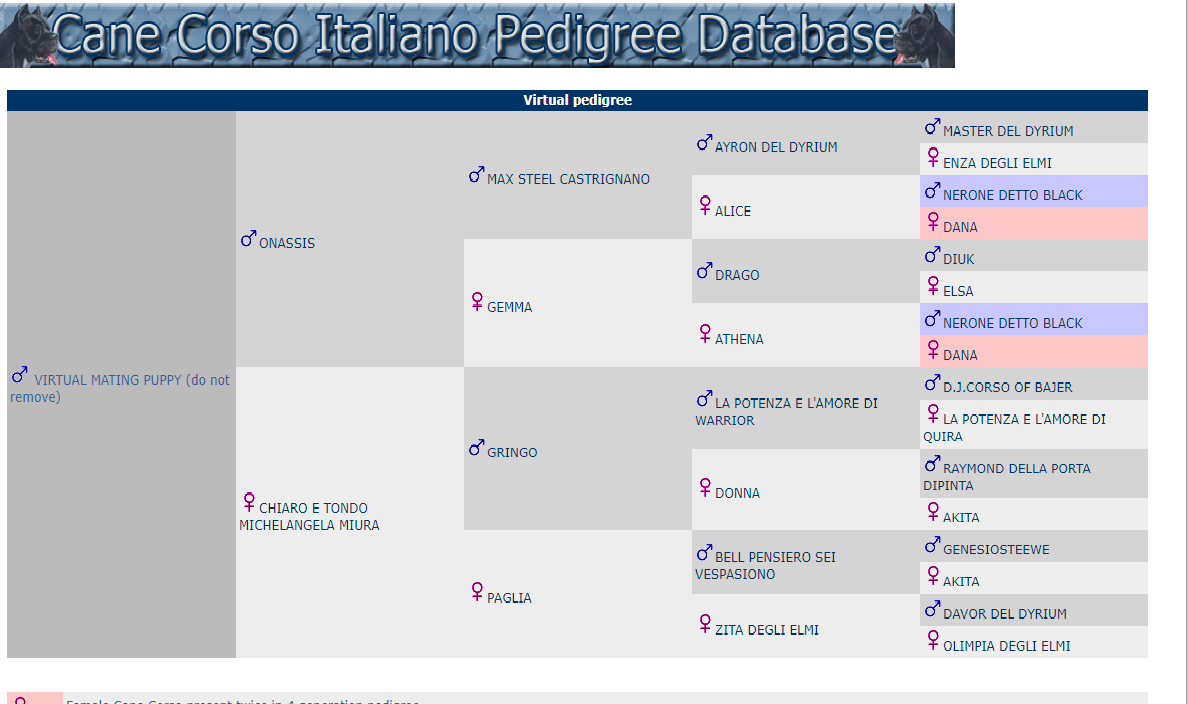Click male symbol beside VIRTUAL MATING PUPPY
The width and height of the screenshot is (1188, 704).
(x=20, y=375)
